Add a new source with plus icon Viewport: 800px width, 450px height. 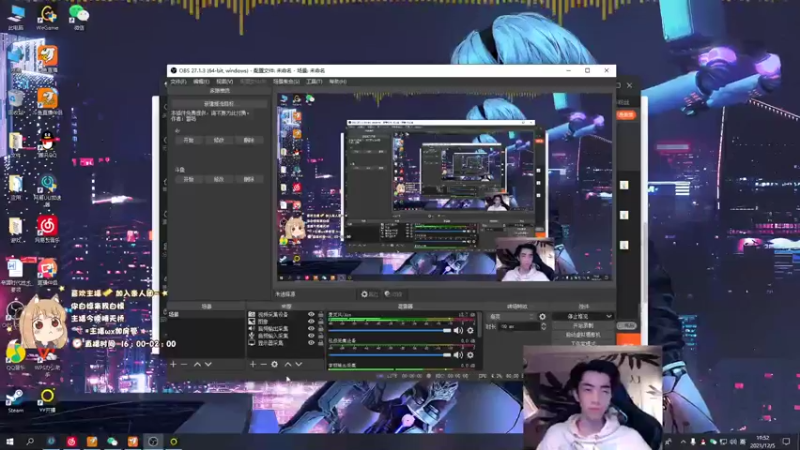pyautogui.click(x=253, y=364)
